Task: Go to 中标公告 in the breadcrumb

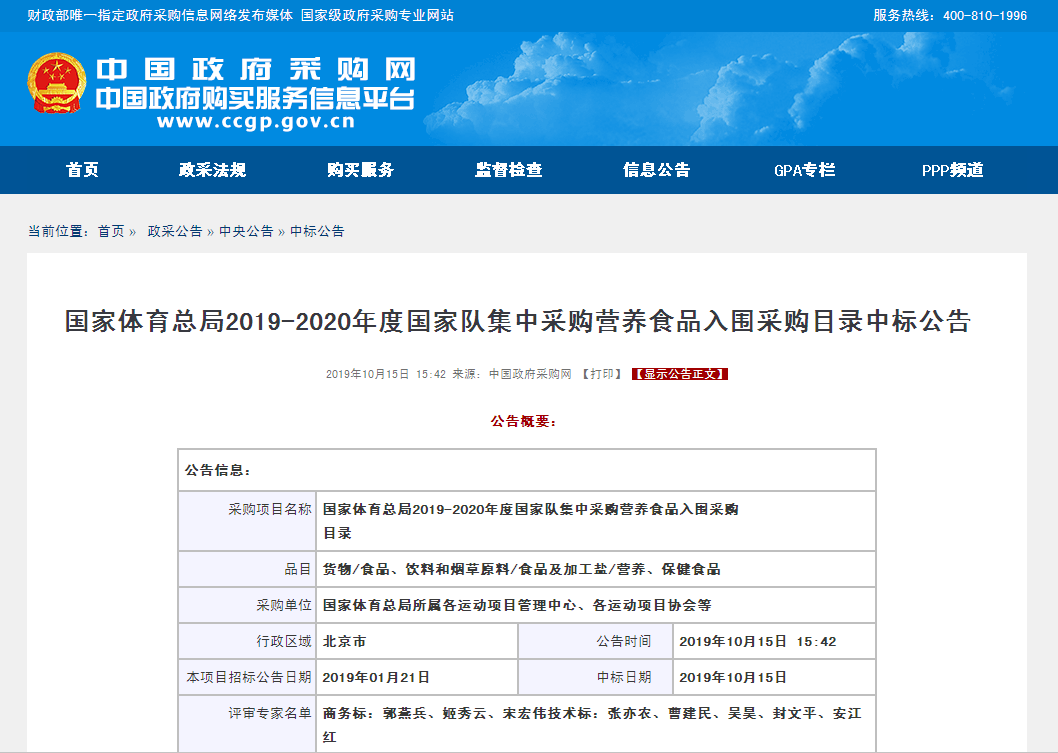Action: coord(317,231)
